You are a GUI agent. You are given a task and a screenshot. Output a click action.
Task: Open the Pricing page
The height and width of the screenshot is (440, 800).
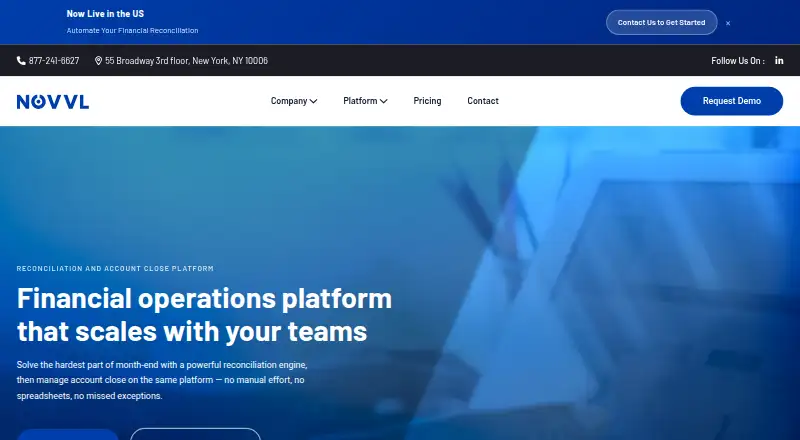coord(427,101)
